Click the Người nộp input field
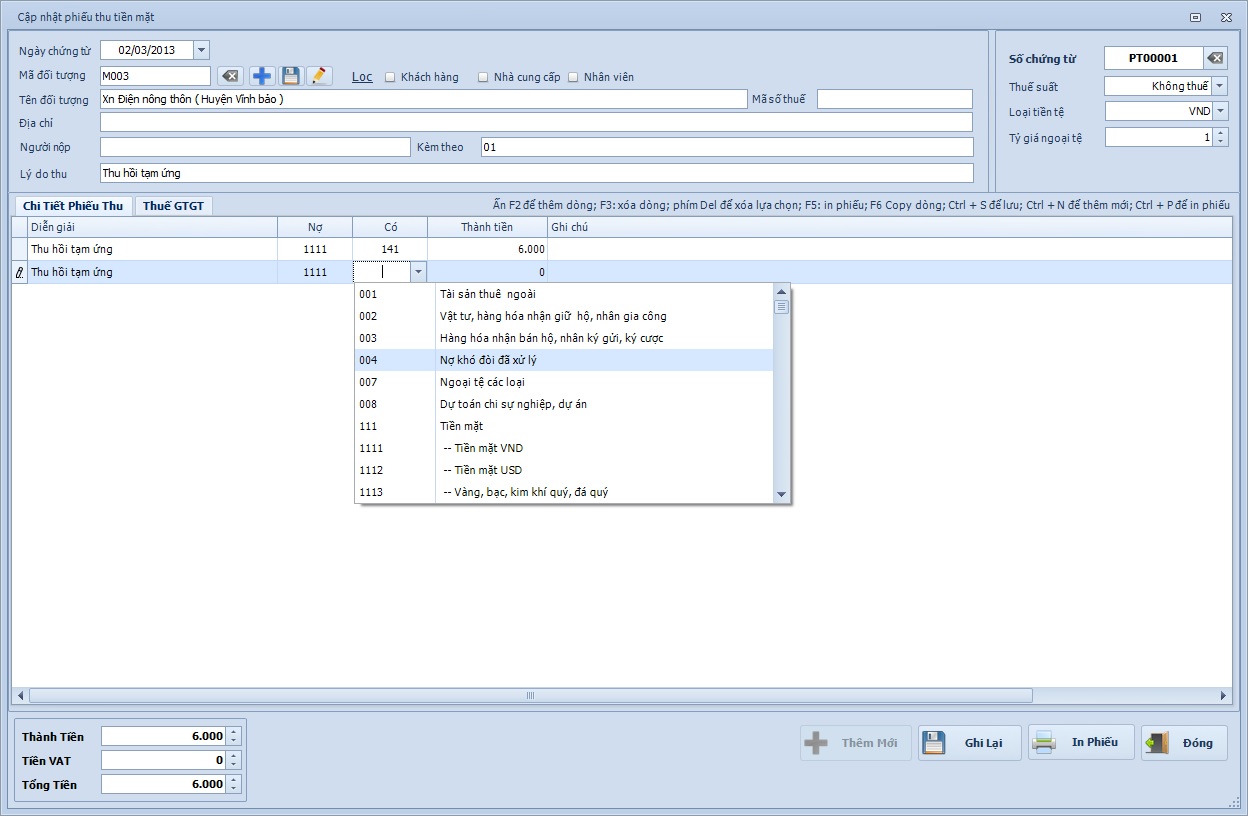Screen dimensions: 1248x816 coord(255,147)
